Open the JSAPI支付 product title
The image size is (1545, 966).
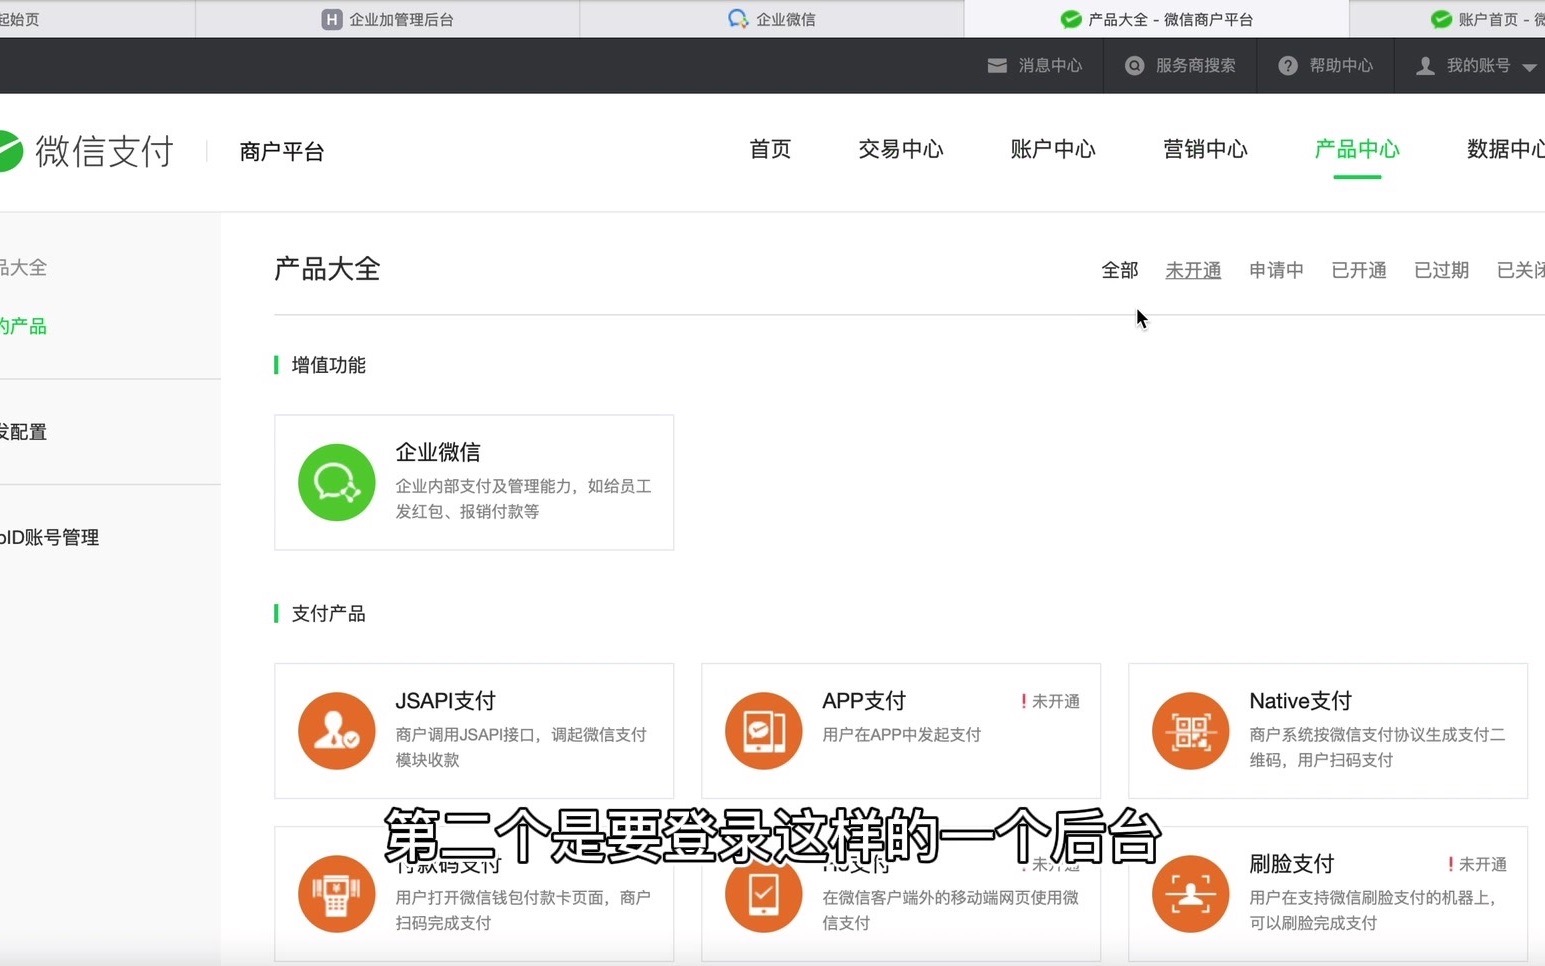tap(445, 701)
